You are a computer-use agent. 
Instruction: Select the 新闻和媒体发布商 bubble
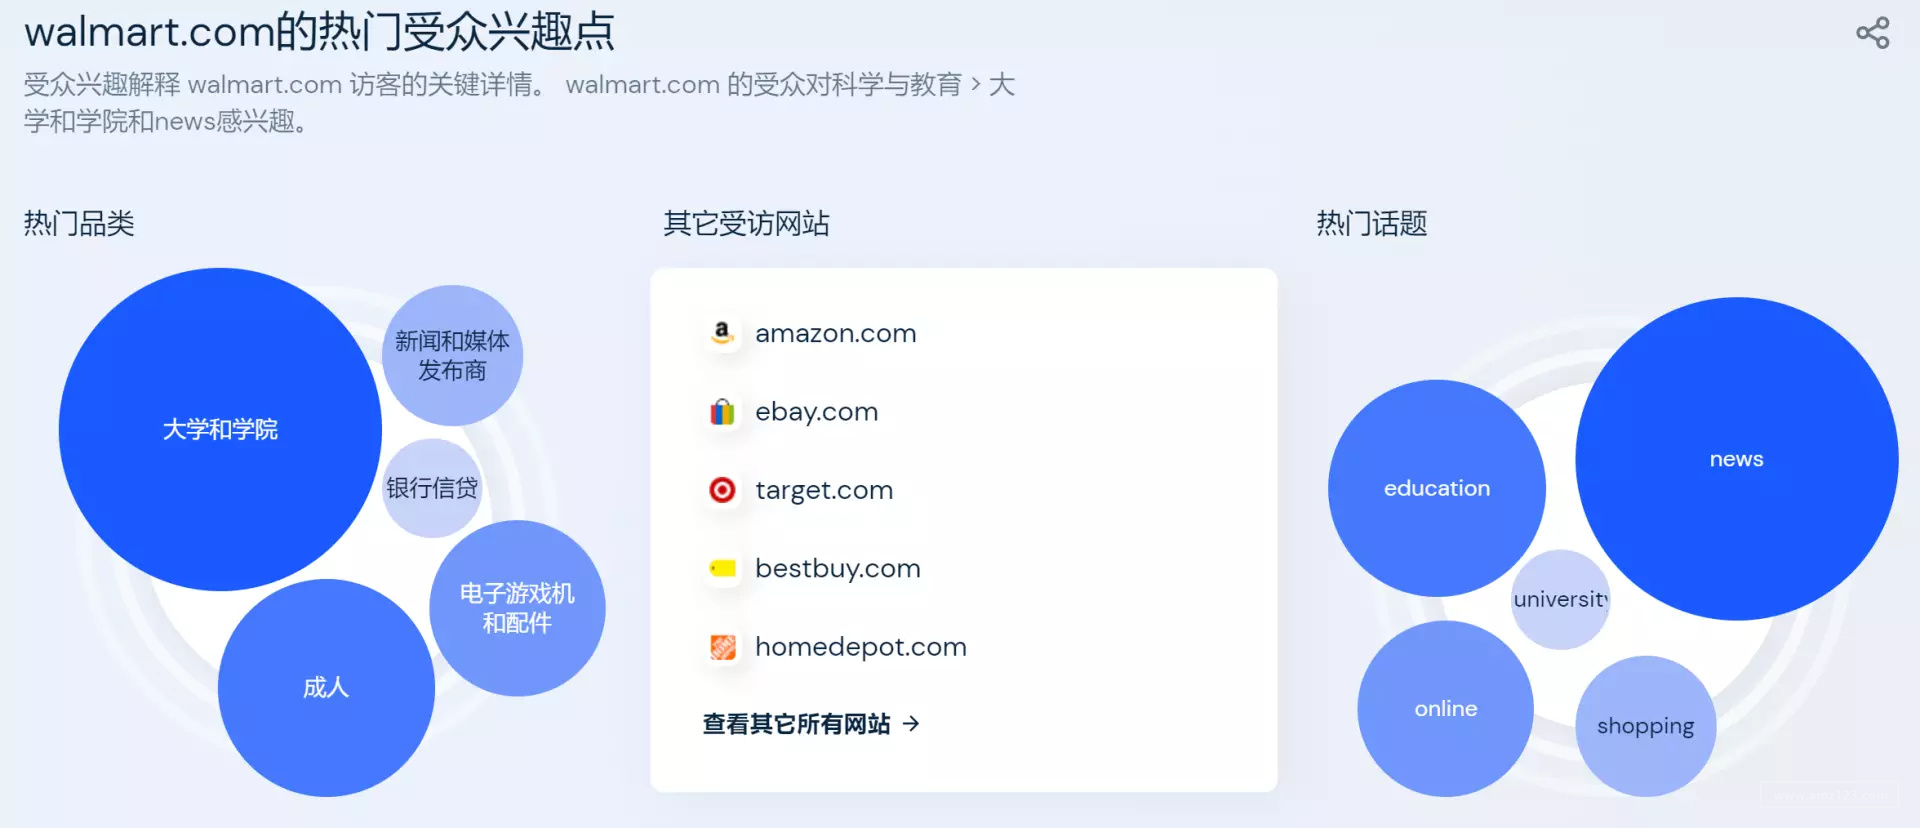[452, 355]
